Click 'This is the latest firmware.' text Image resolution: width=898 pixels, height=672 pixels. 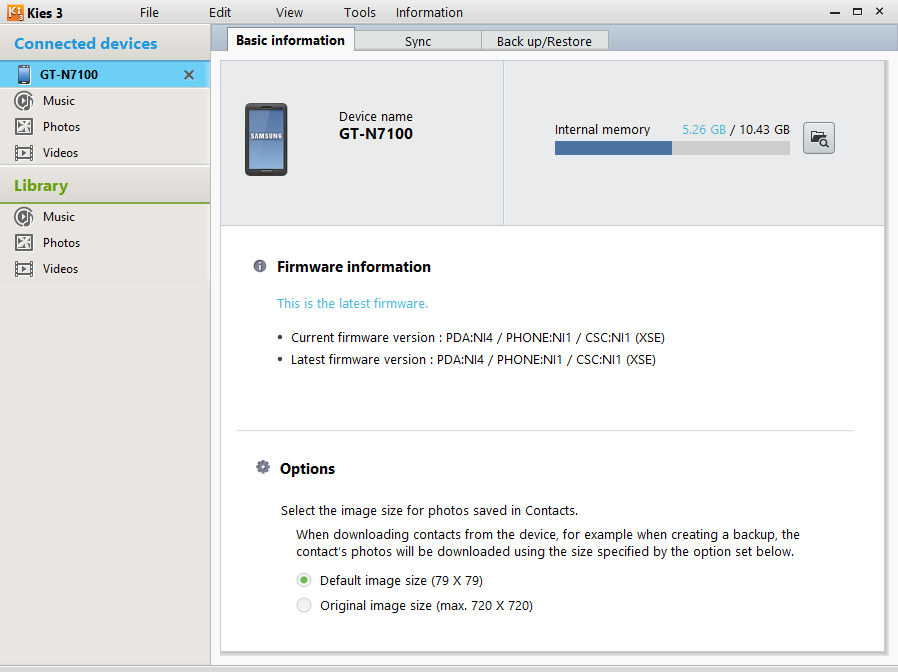352,304
